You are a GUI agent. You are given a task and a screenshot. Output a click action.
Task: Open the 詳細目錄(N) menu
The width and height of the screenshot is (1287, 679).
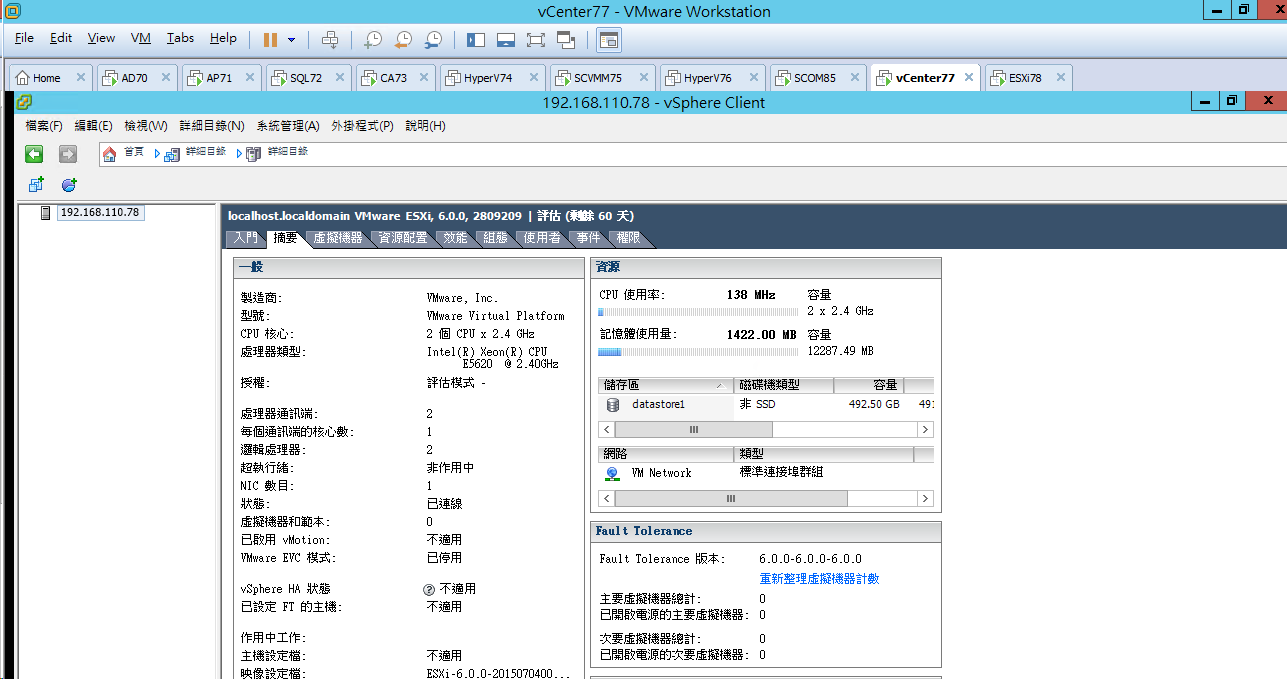[212, 126]
